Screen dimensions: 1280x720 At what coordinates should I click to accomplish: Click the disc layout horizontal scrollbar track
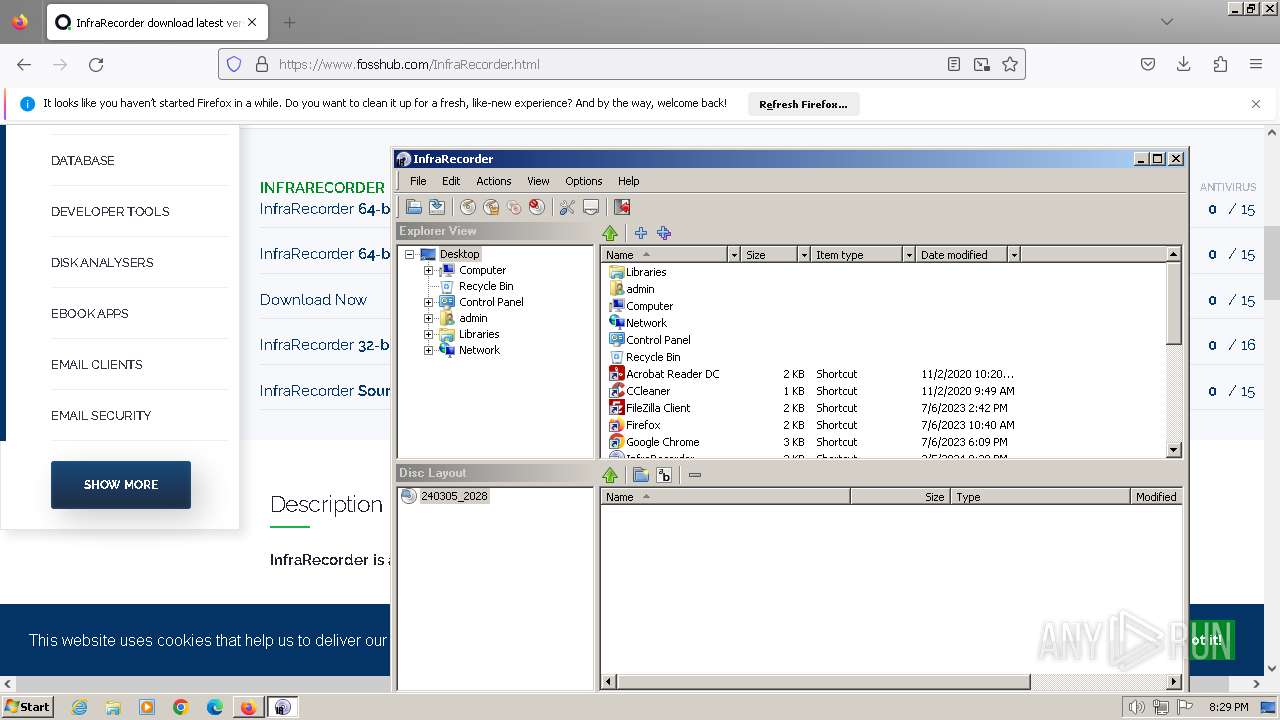pos(1098,682)
